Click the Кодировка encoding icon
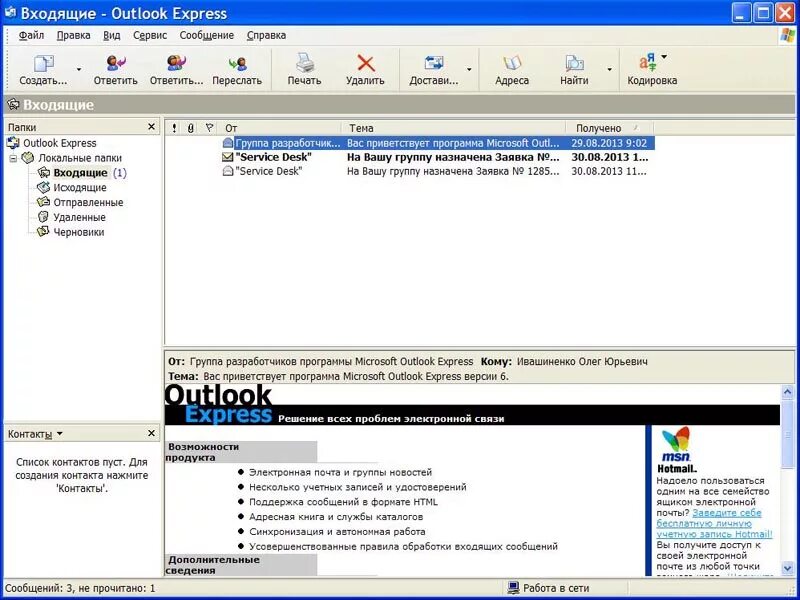Image resolution: width=800 pixels, height=600 pixels. coord(648,64)
